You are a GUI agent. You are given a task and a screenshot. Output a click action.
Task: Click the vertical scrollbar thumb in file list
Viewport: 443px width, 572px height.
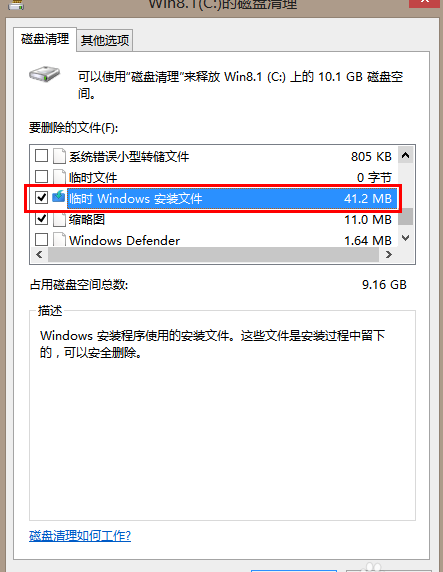(405, 217)
